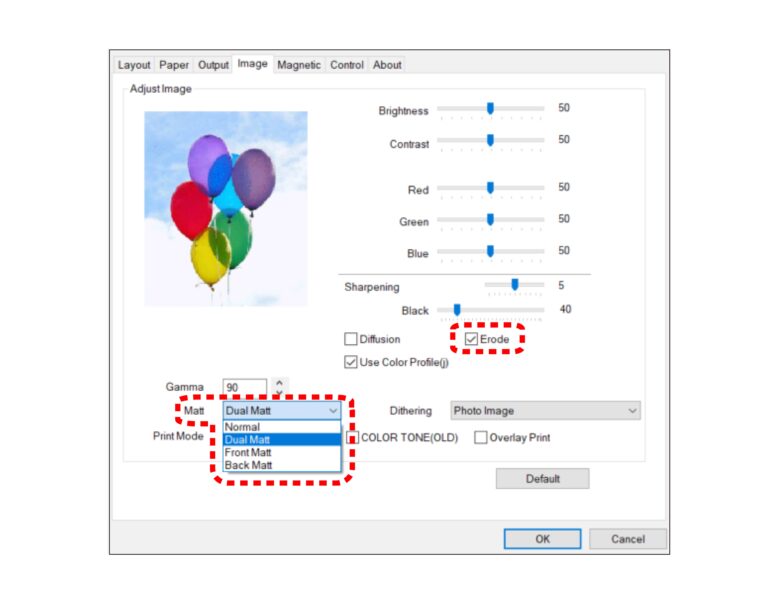The image size is (768, 593).
Task: Select the Output tab
Action: tap(213, 65)
